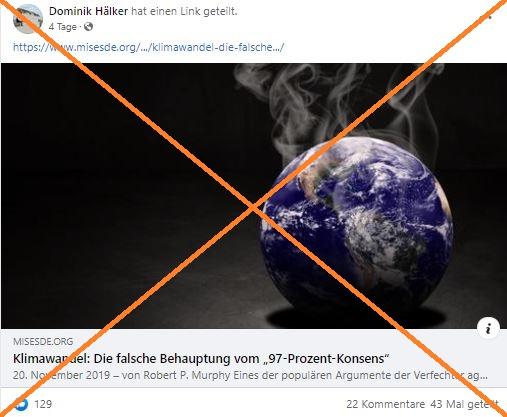507x417 pixels.
Task: Open the article title about 97-Prozent-Konsens
Action: 201,359
